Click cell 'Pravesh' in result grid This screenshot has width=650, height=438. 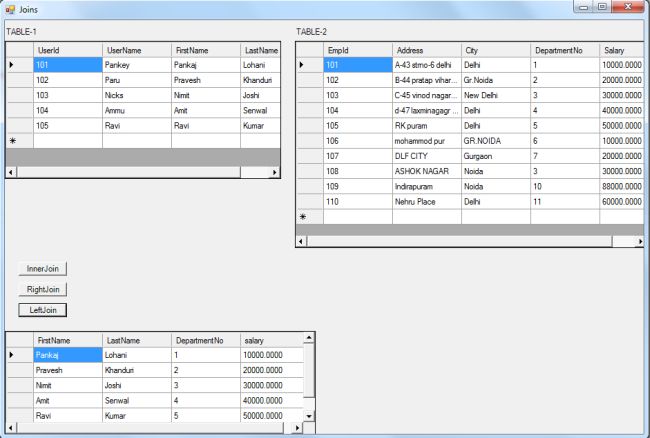[68, 370]
